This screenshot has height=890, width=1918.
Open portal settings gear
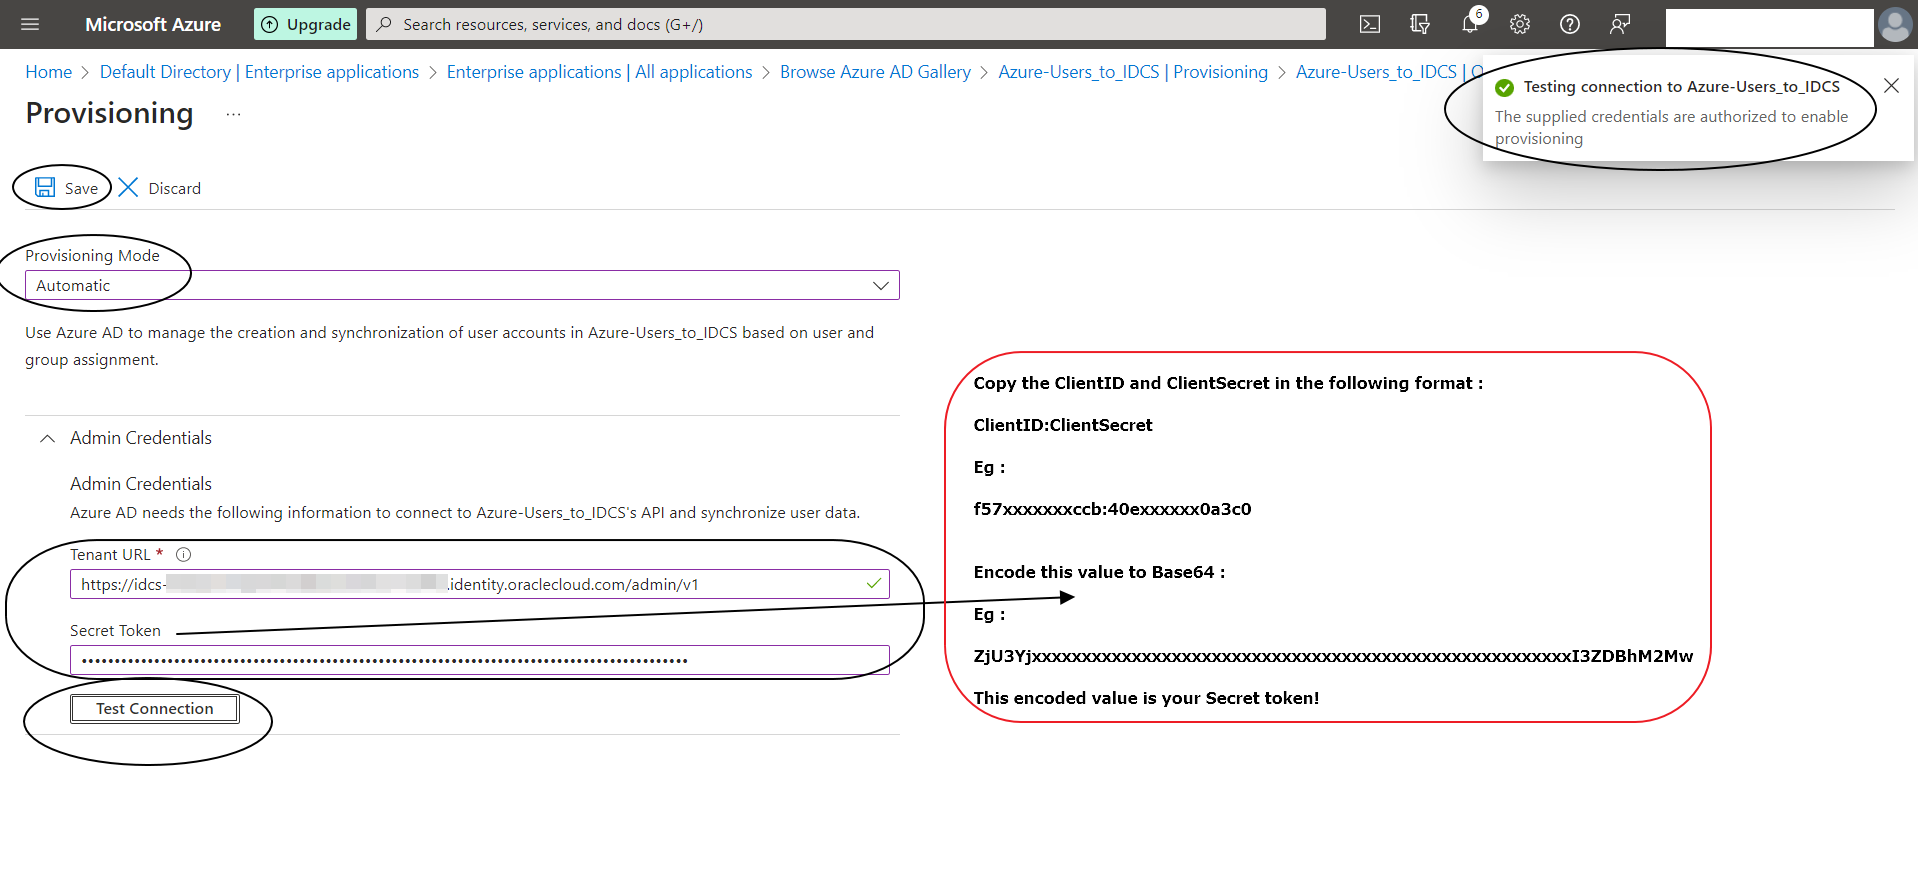tap(1520, 24)
